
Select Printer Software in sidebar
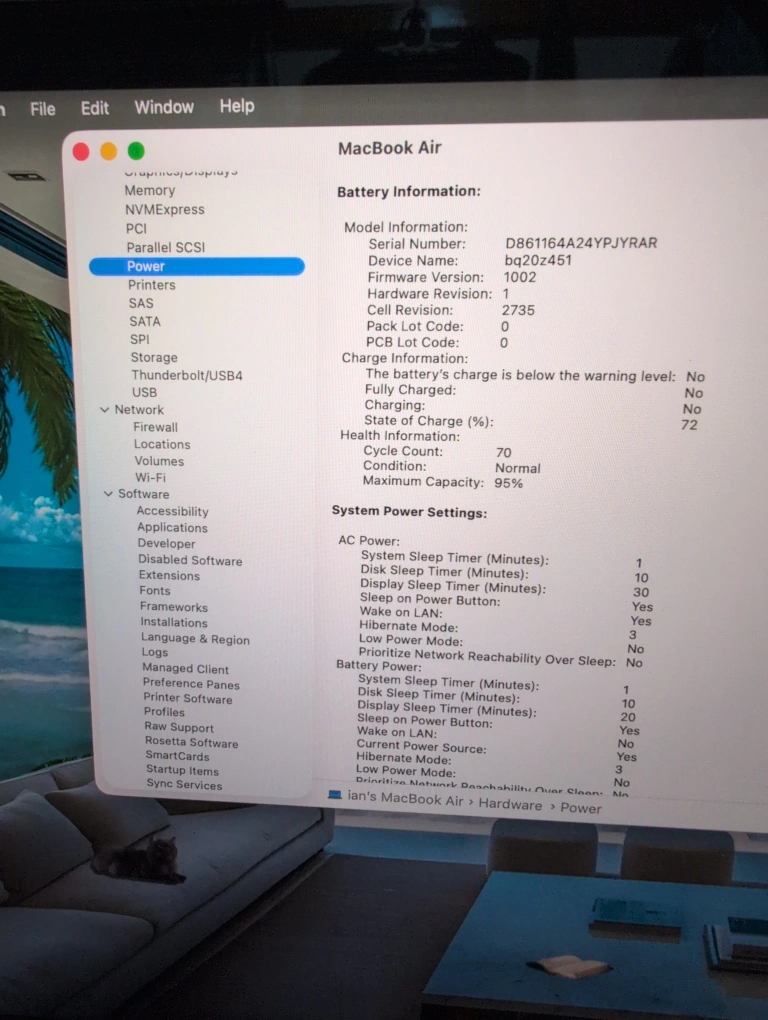click(188, 699)
